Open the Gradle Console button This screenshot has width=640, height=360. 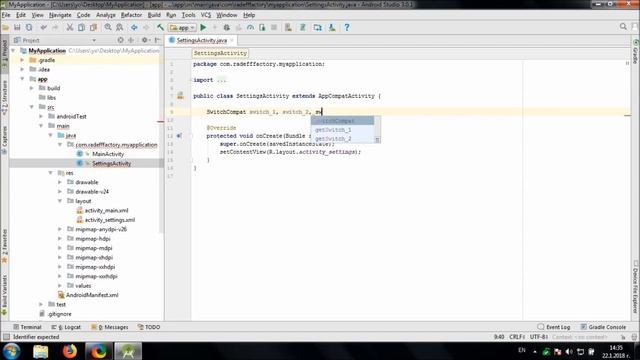603,327
